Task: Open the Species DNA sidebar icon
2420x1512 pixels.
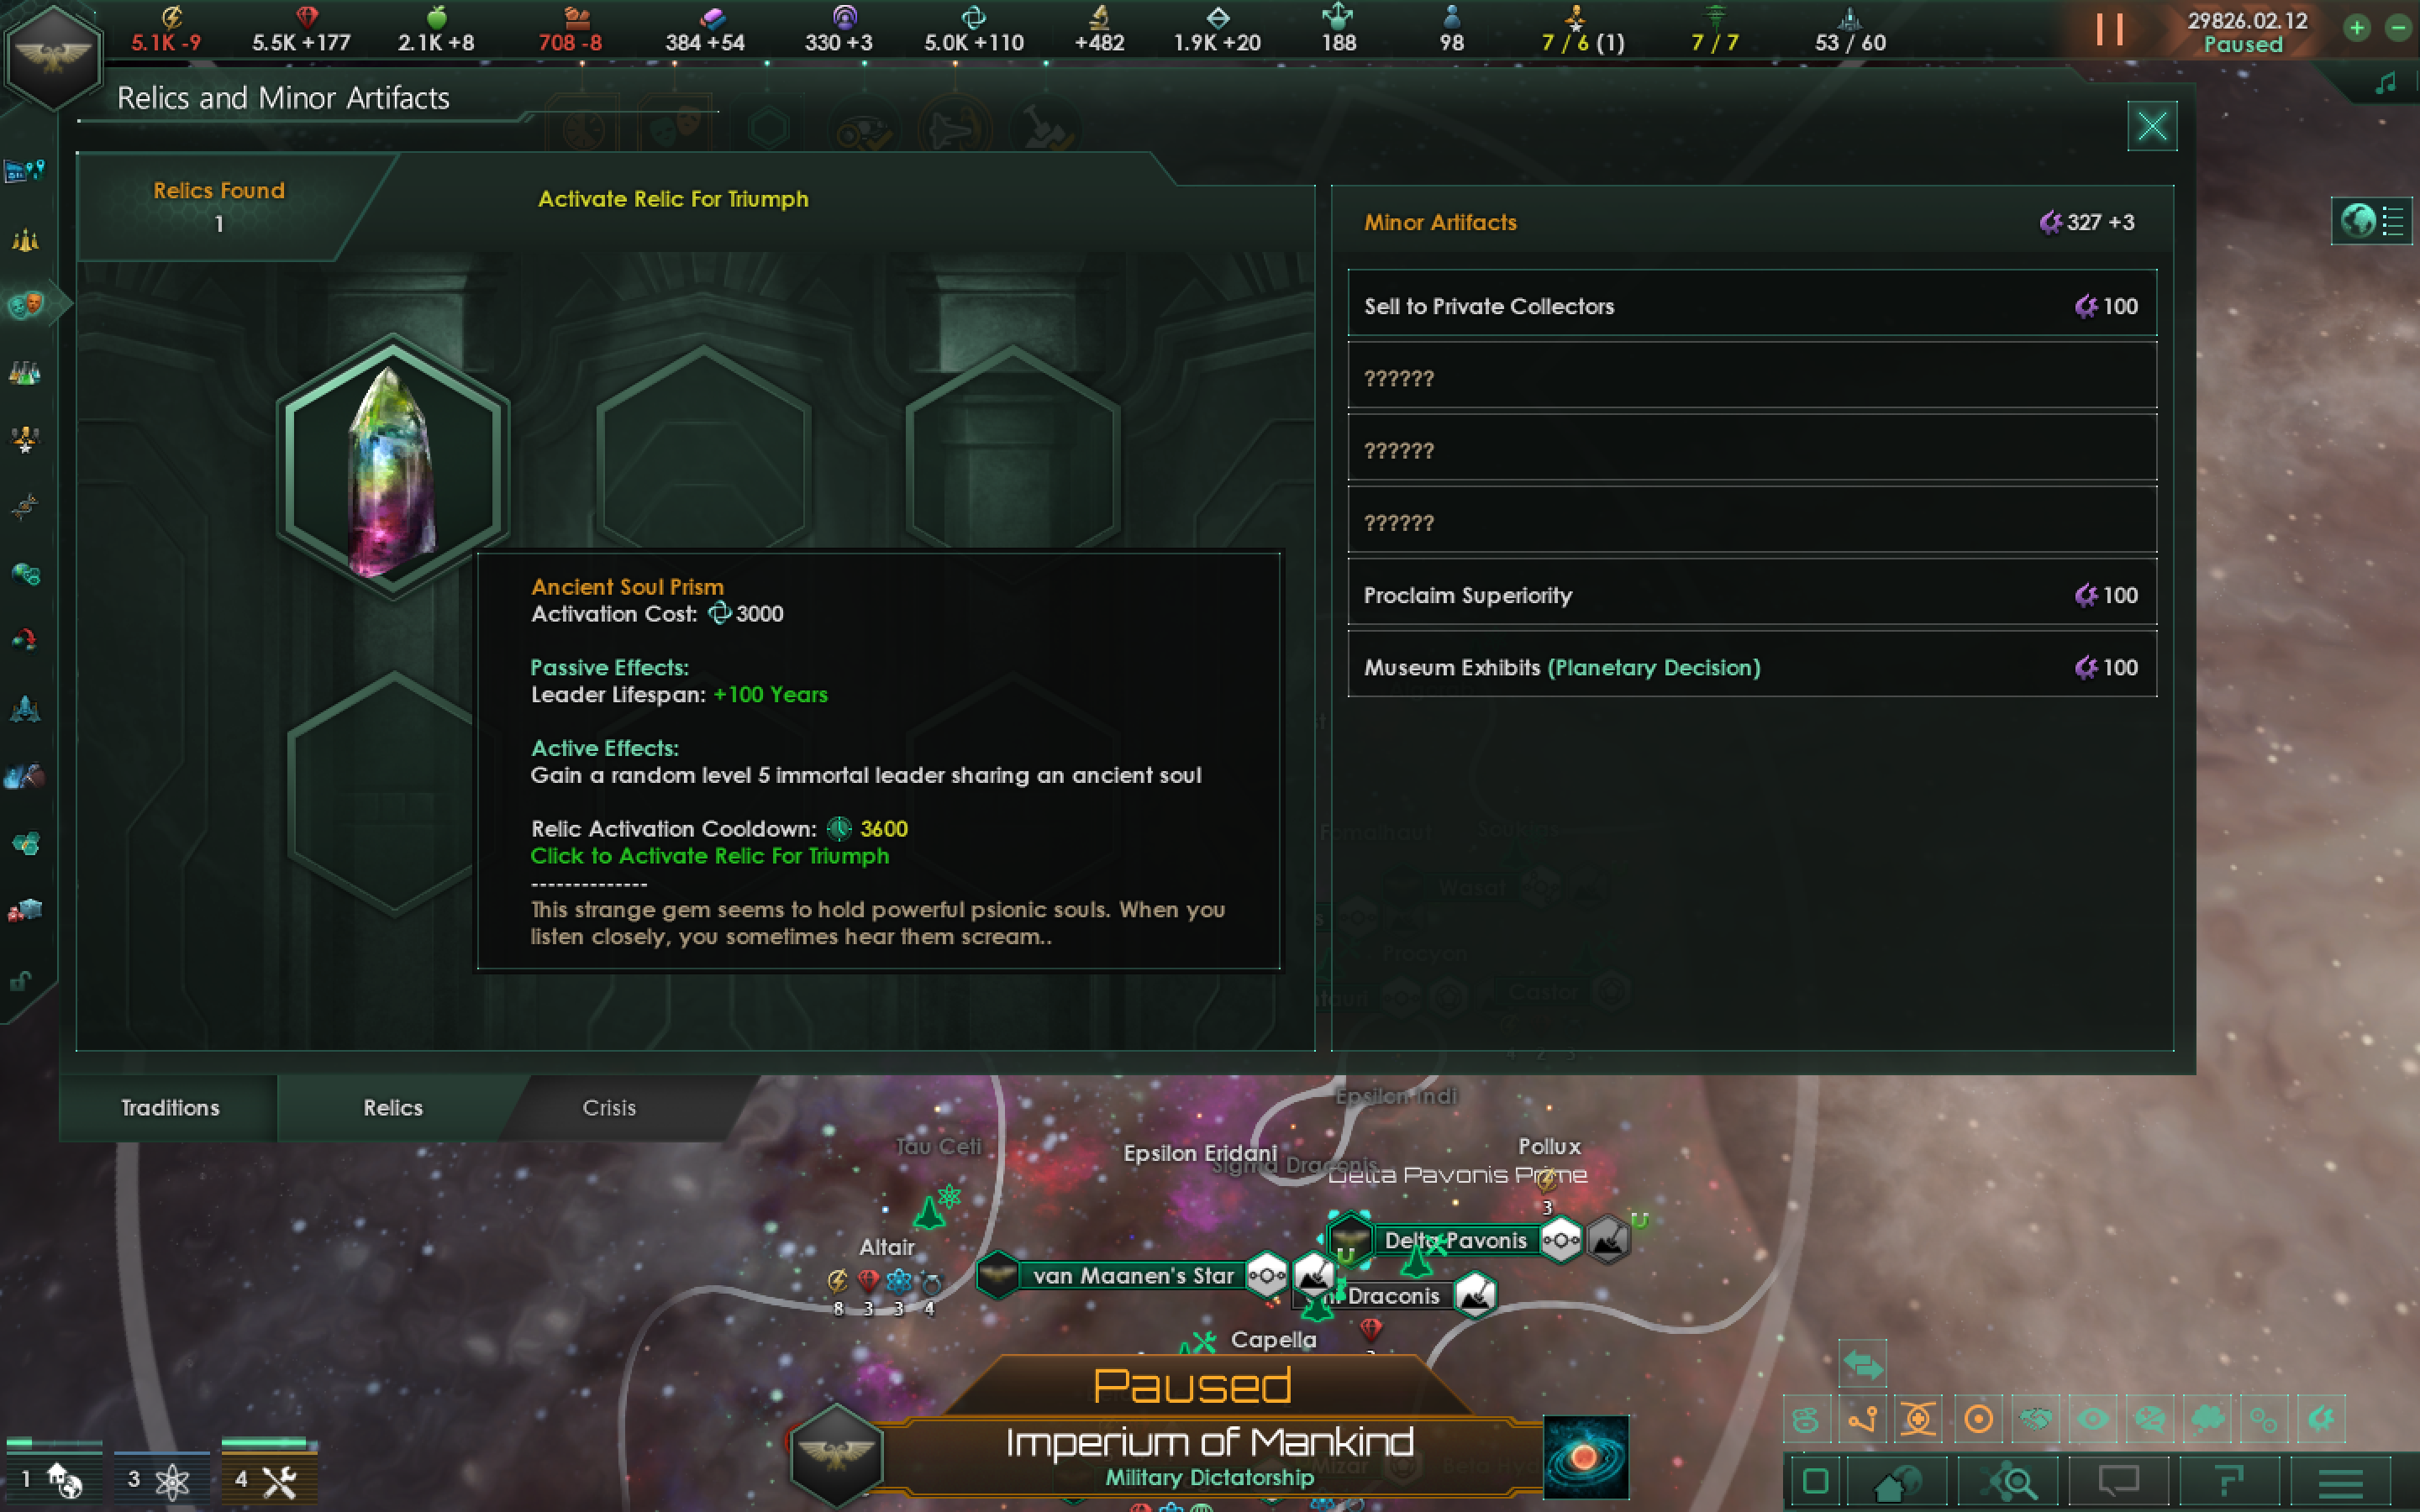Action: 25,507
